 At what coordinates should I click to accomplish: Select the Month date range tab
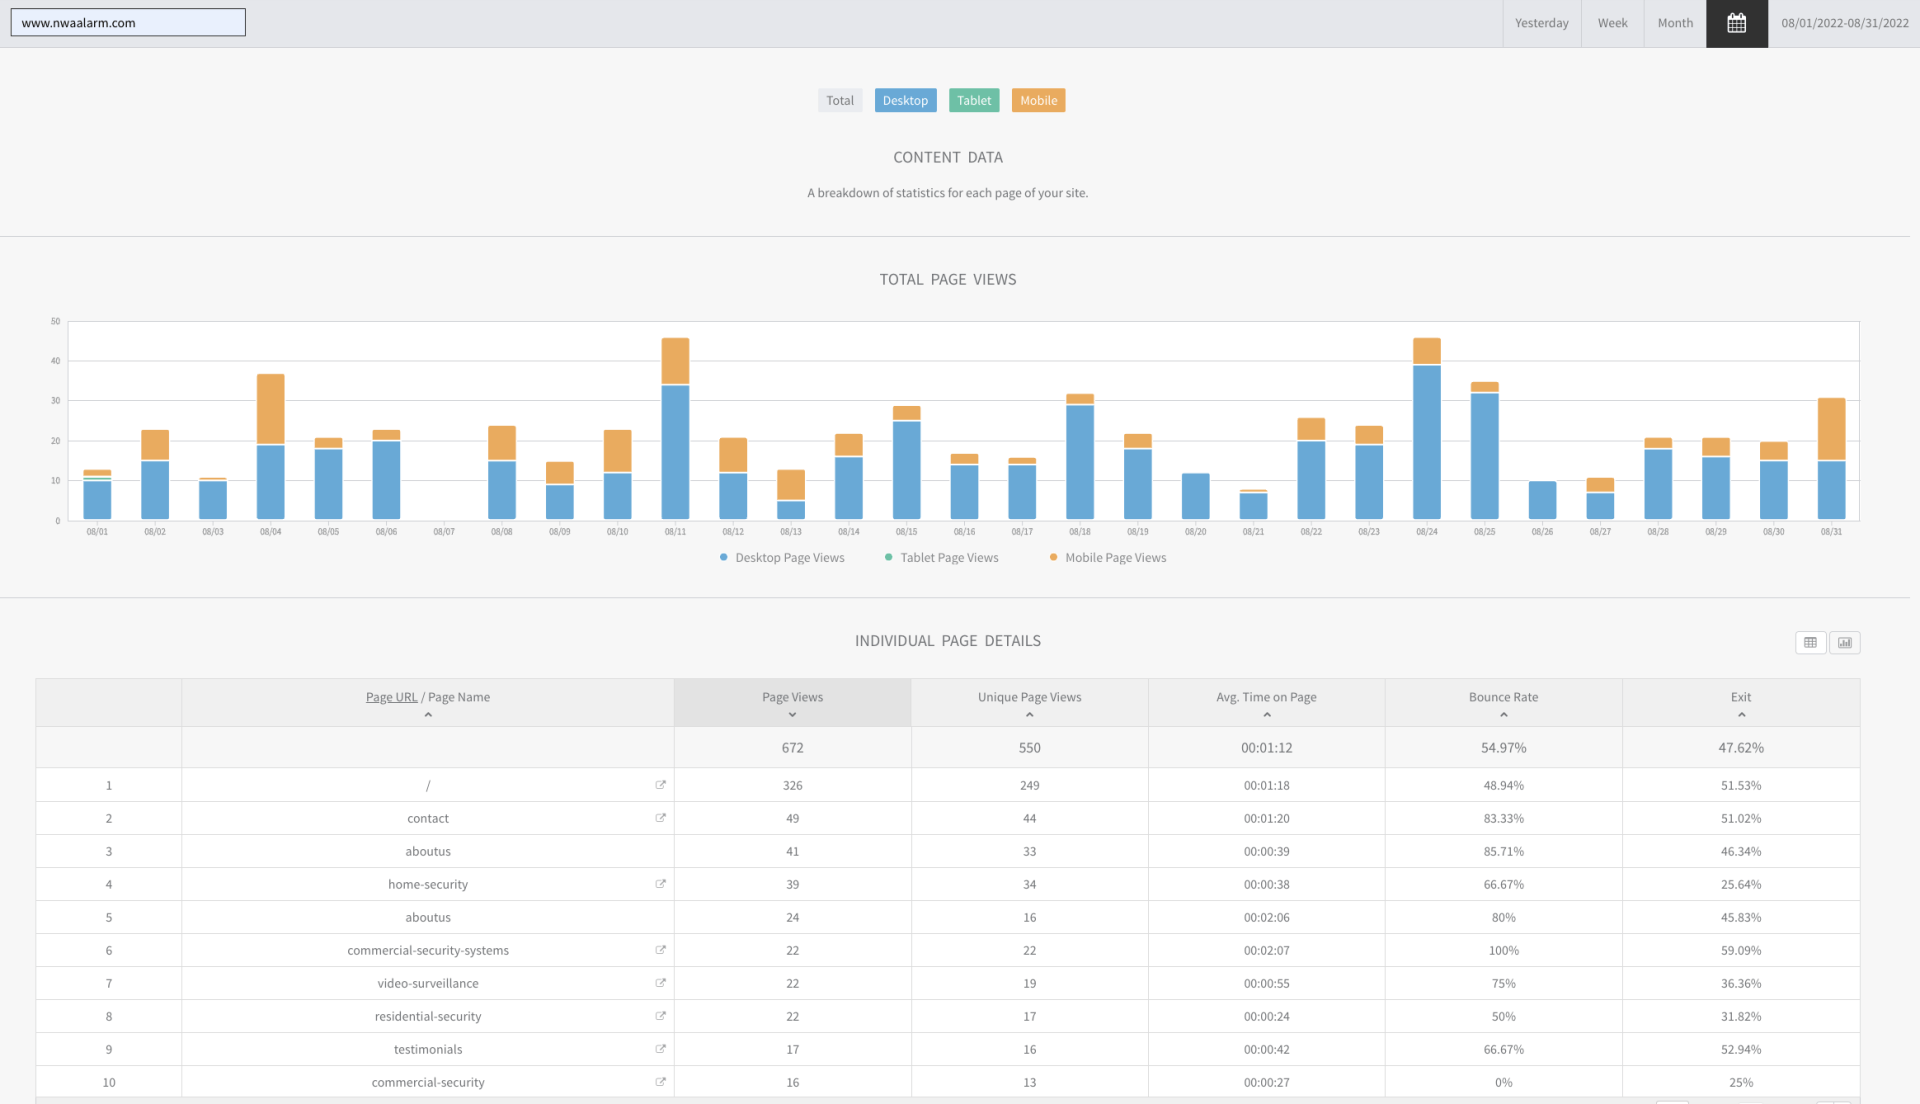pos(1675,23)
